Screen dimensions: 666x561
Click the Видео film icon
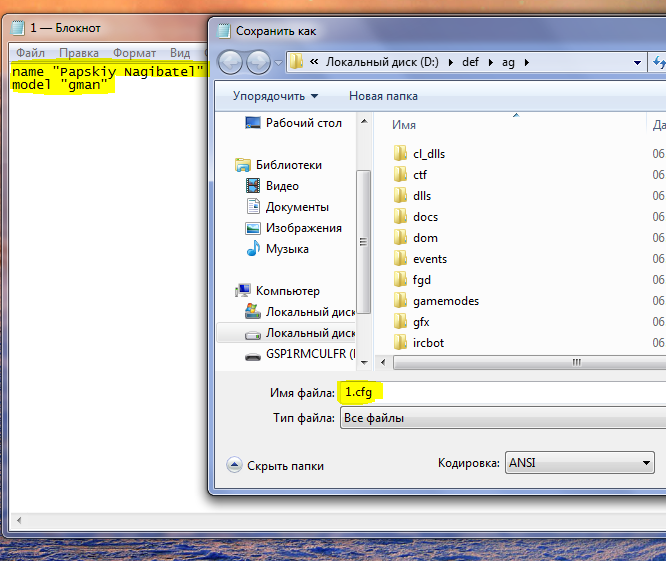[253, 186]
